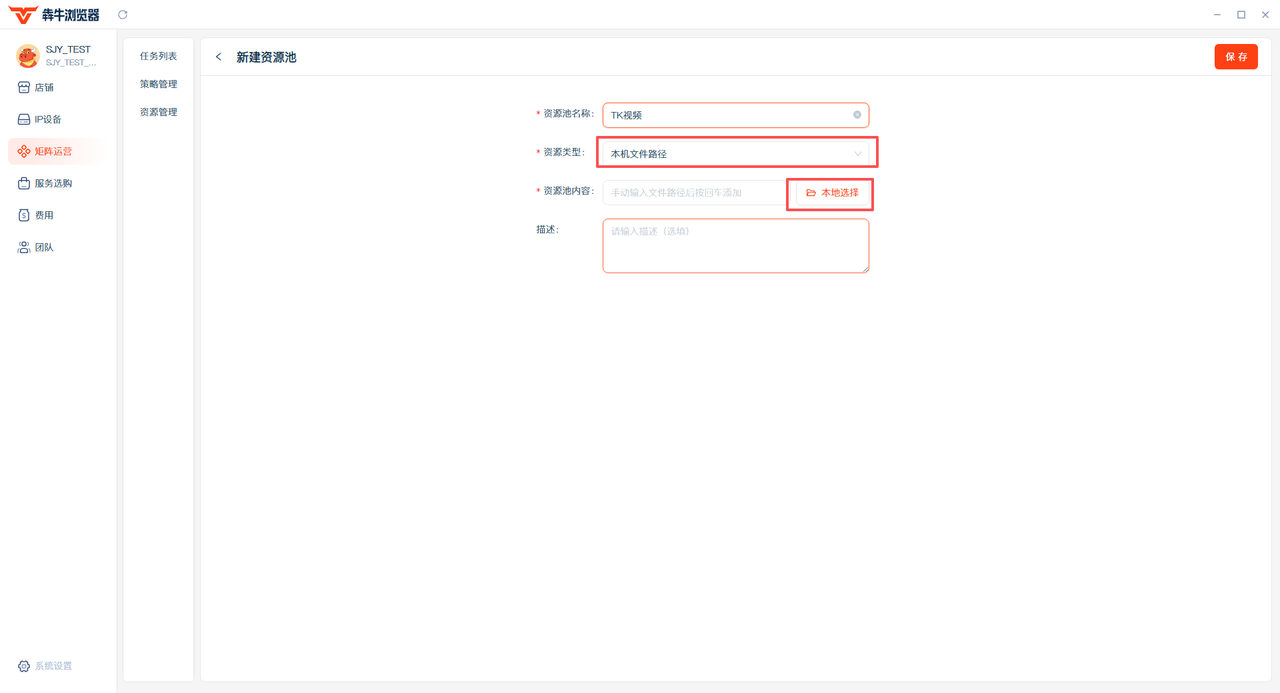Go to IP设备 in sidebar
Image resolution: width=1280 pixels, height=693 pixels.
point(47,120)
